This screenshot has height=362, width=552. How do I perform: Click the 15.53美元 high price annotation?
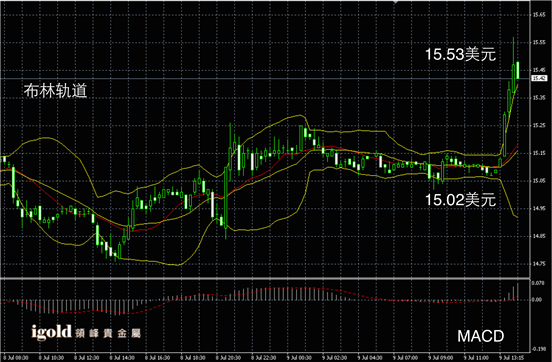[460, 54]
